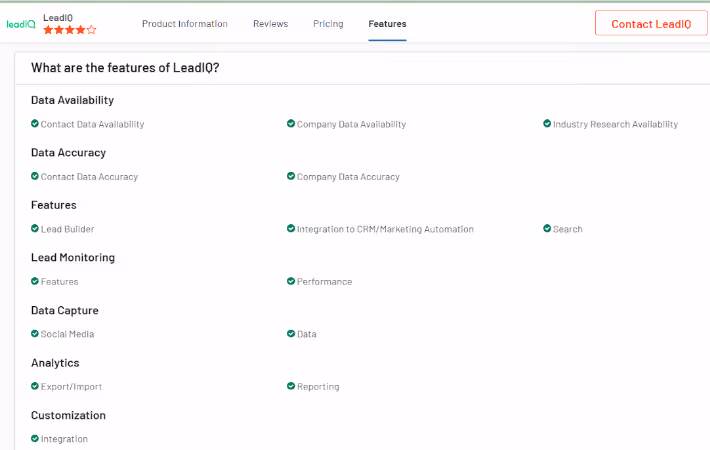
Task: Click 'Performance' feature text
Action: [x=325, y=282]
